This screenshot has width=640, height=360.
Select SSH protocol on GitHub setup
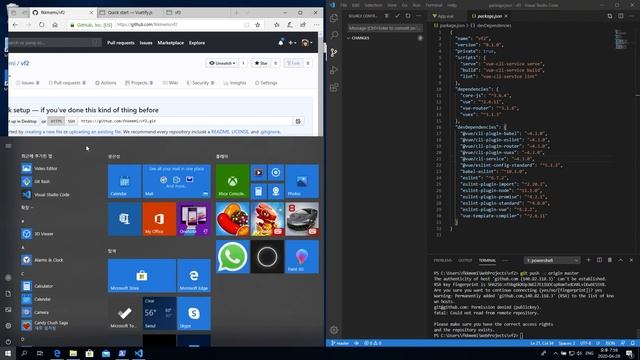[x=71, y=121]
